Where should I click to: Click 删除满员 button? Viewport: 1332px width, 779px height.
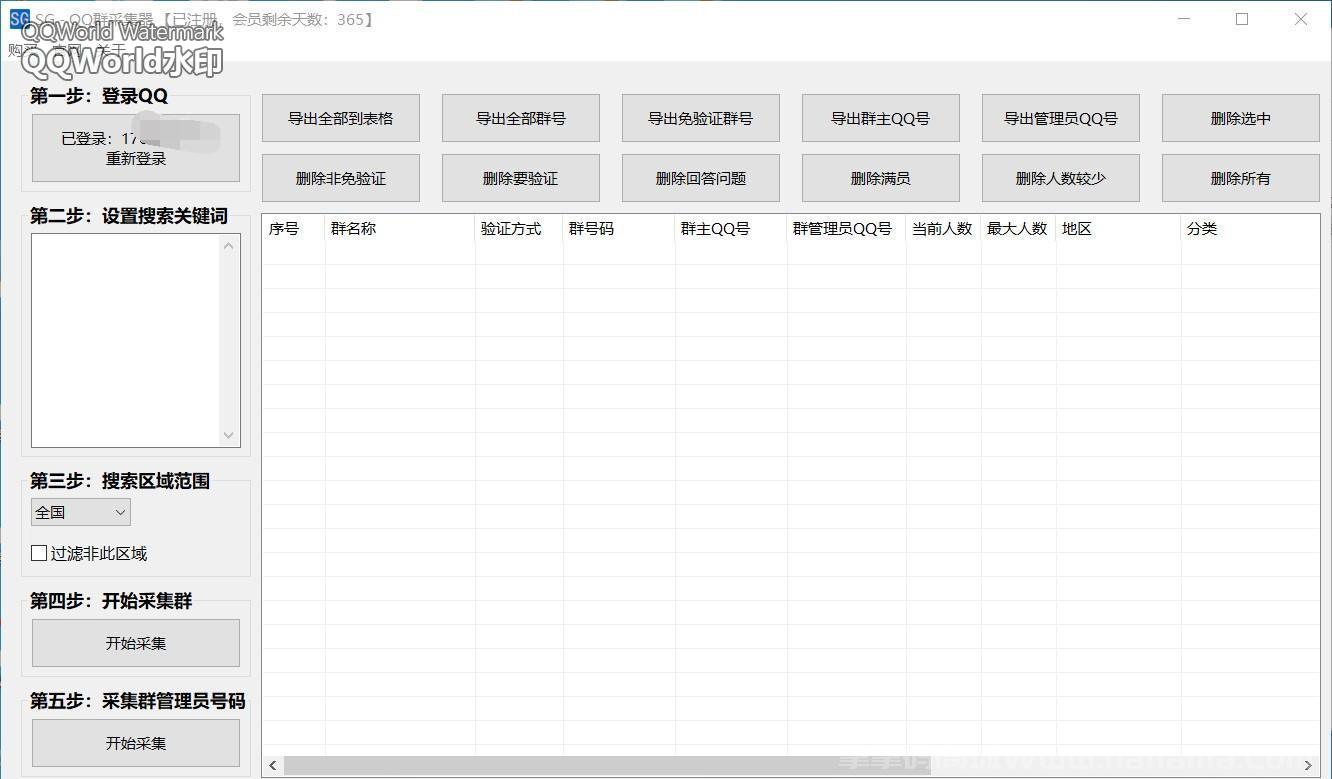click(881, 178)
